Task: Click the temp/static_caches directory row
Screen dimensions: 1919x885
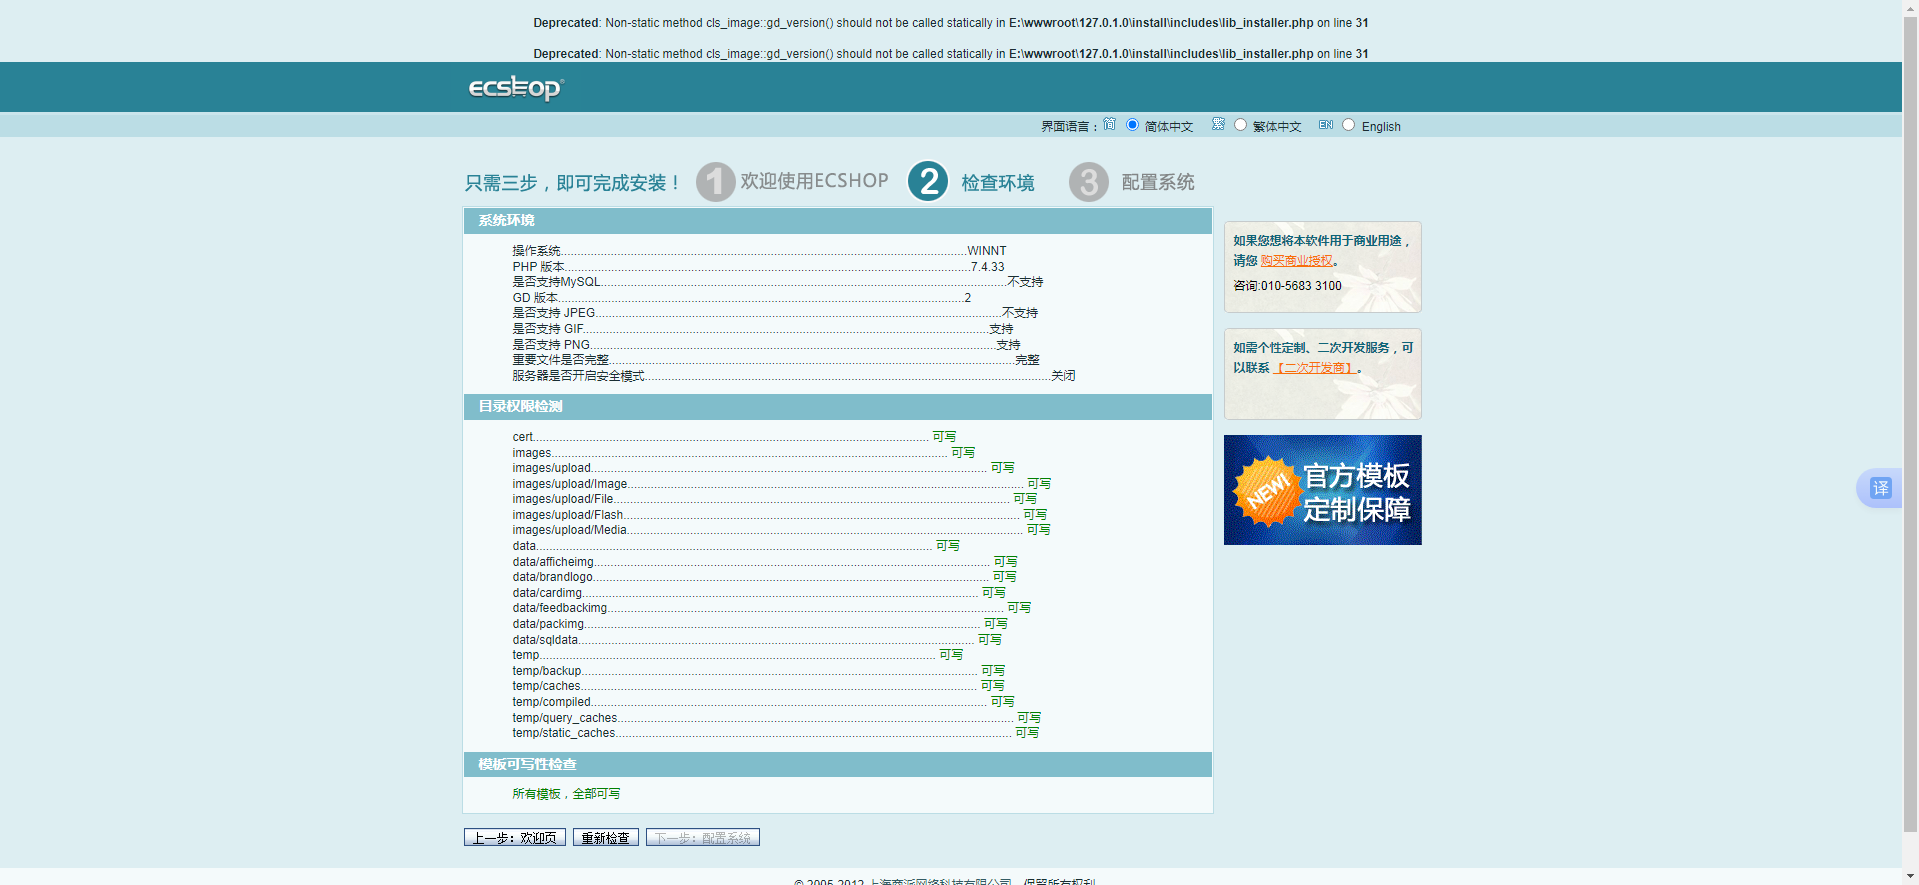Action: (x=775, y=733)
